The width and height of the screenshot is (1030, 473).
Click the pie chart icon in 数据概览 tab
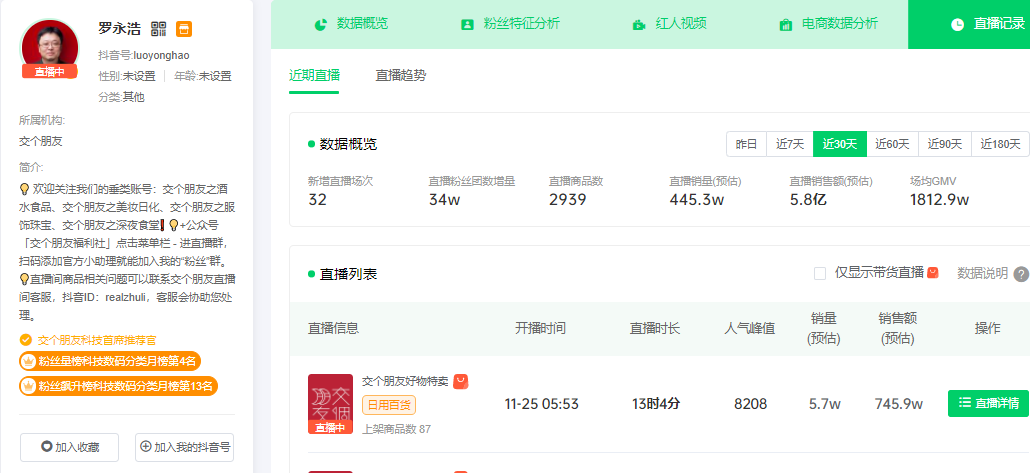pyautogui.click(x=321, y=24)
